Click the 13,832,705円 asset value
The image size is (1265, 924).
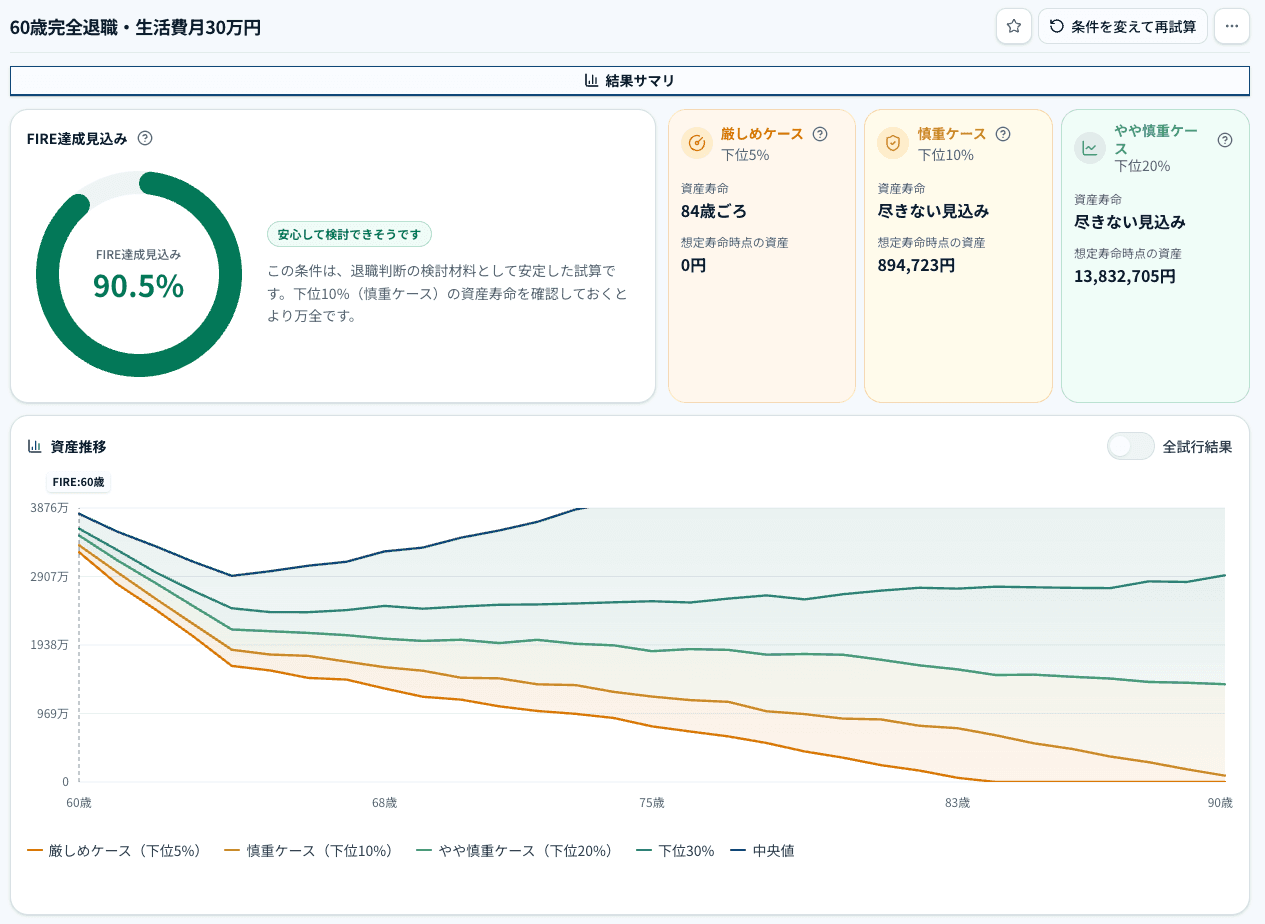pos(1125,275)
